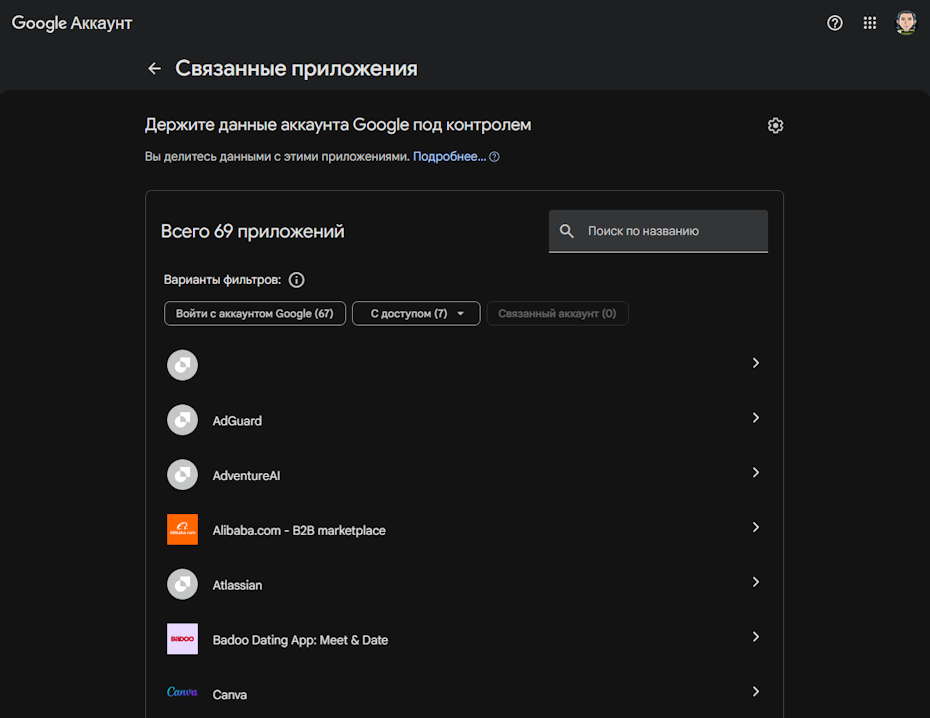Open the Alibaba.com B2B marketplace entry

pyautogui.click(x=464, y=529)
